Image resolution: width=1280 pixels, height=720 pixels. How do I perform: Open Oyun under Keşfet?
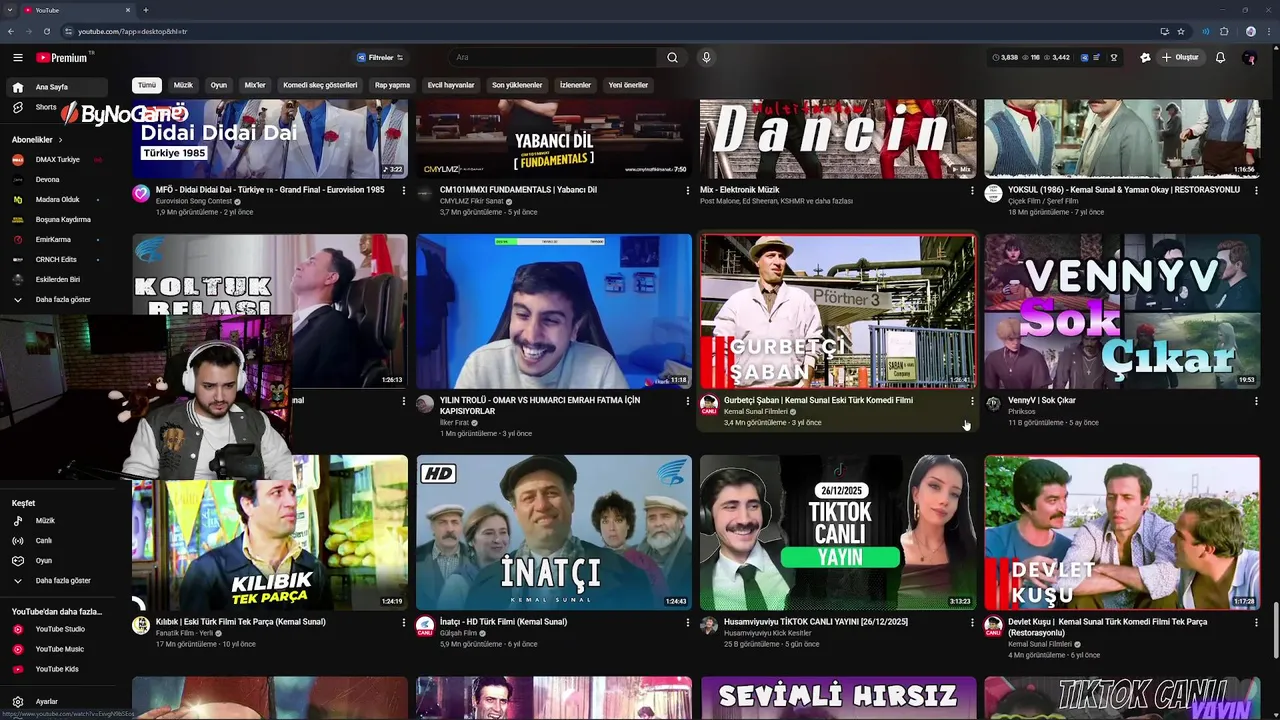click(x=44, y=561)
